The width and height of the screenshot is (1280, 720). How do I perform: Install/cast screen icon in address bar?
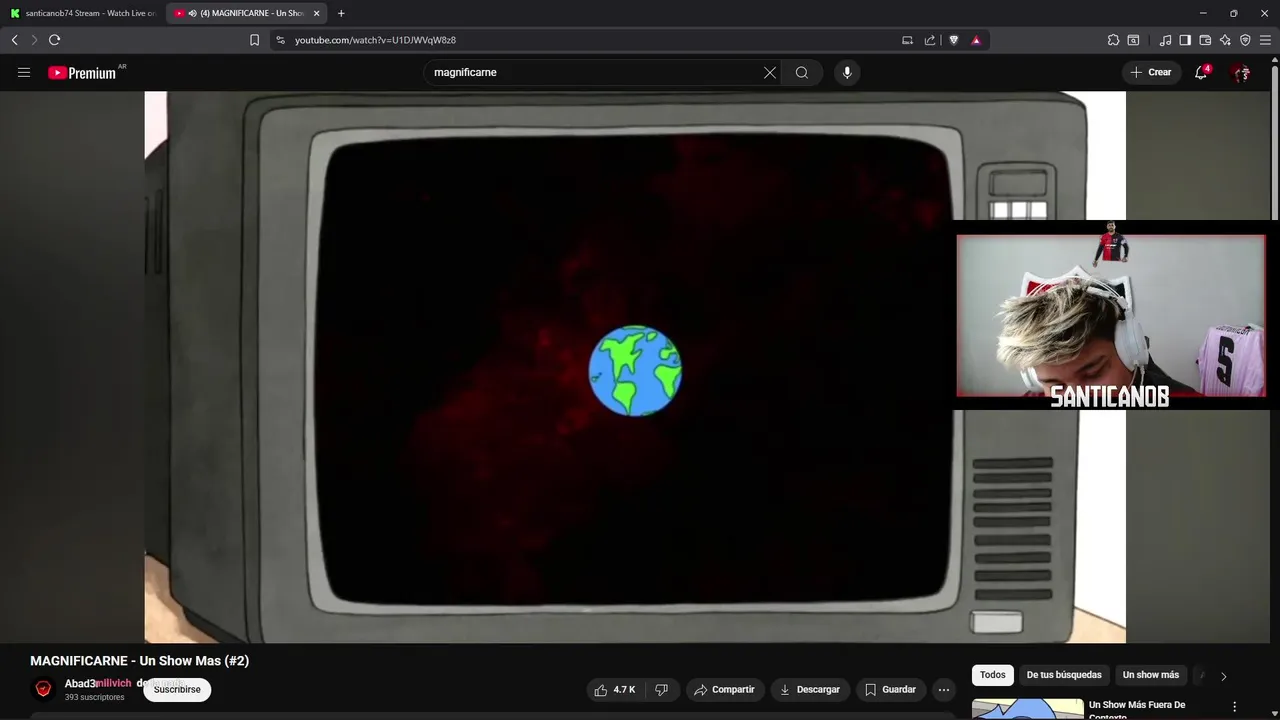pos(907,40)
